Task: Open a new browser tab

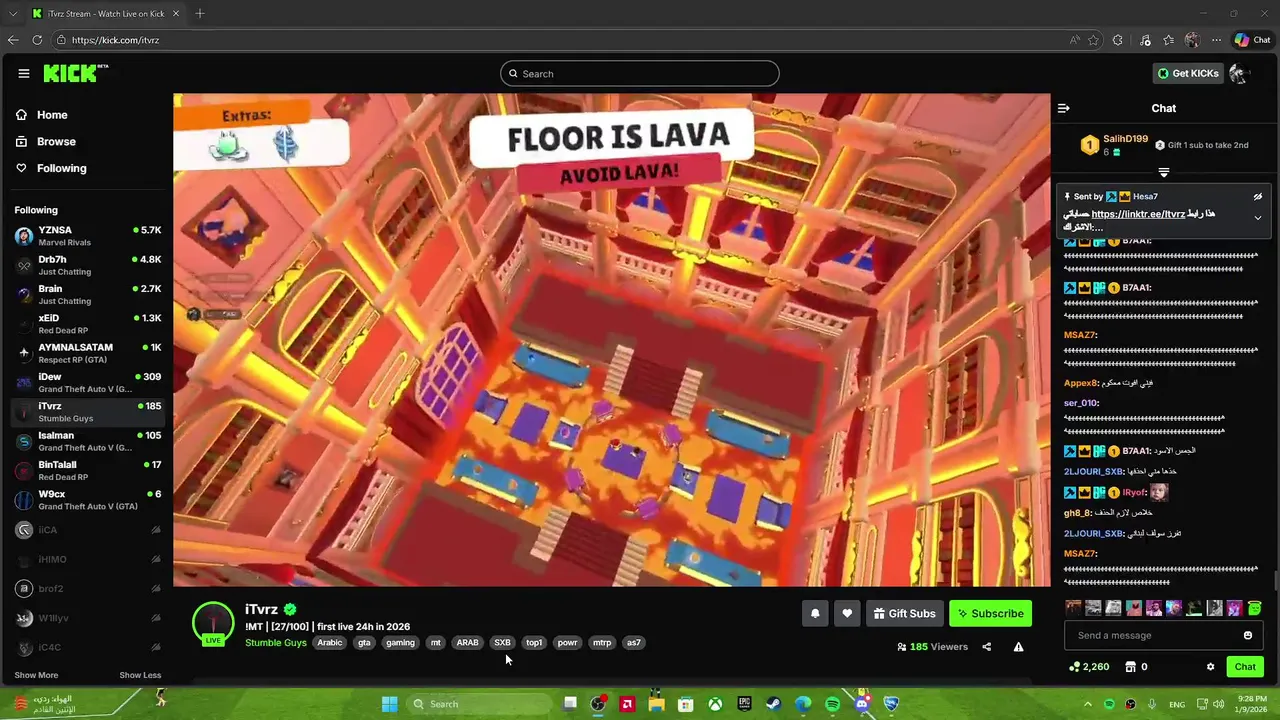Action: point(200,13)
